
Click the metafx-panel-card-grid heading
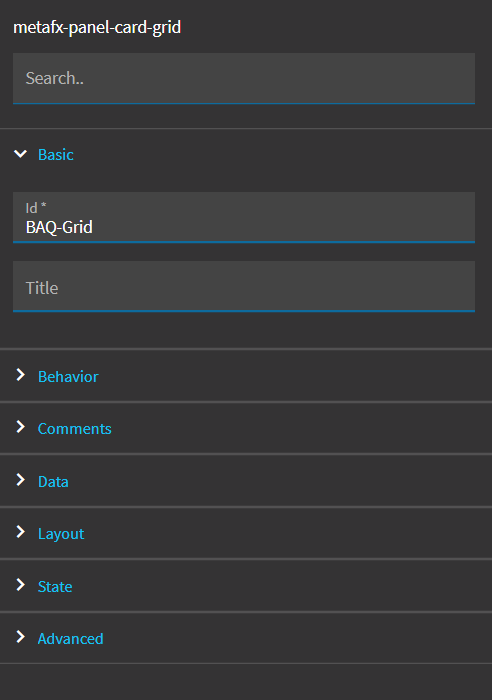[97, 28]
